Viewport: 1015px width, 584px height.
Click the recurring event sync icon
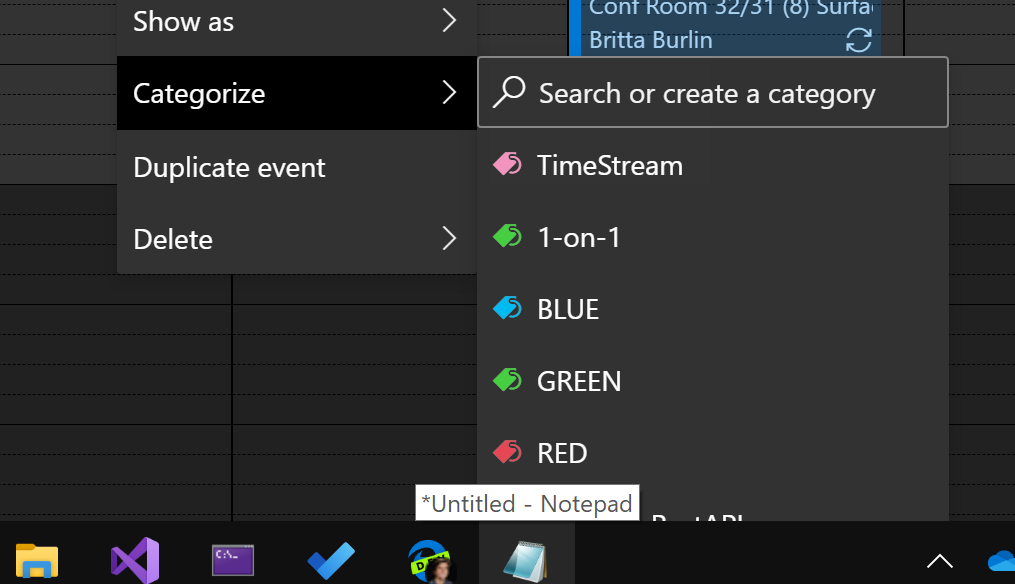click(859, 40)
